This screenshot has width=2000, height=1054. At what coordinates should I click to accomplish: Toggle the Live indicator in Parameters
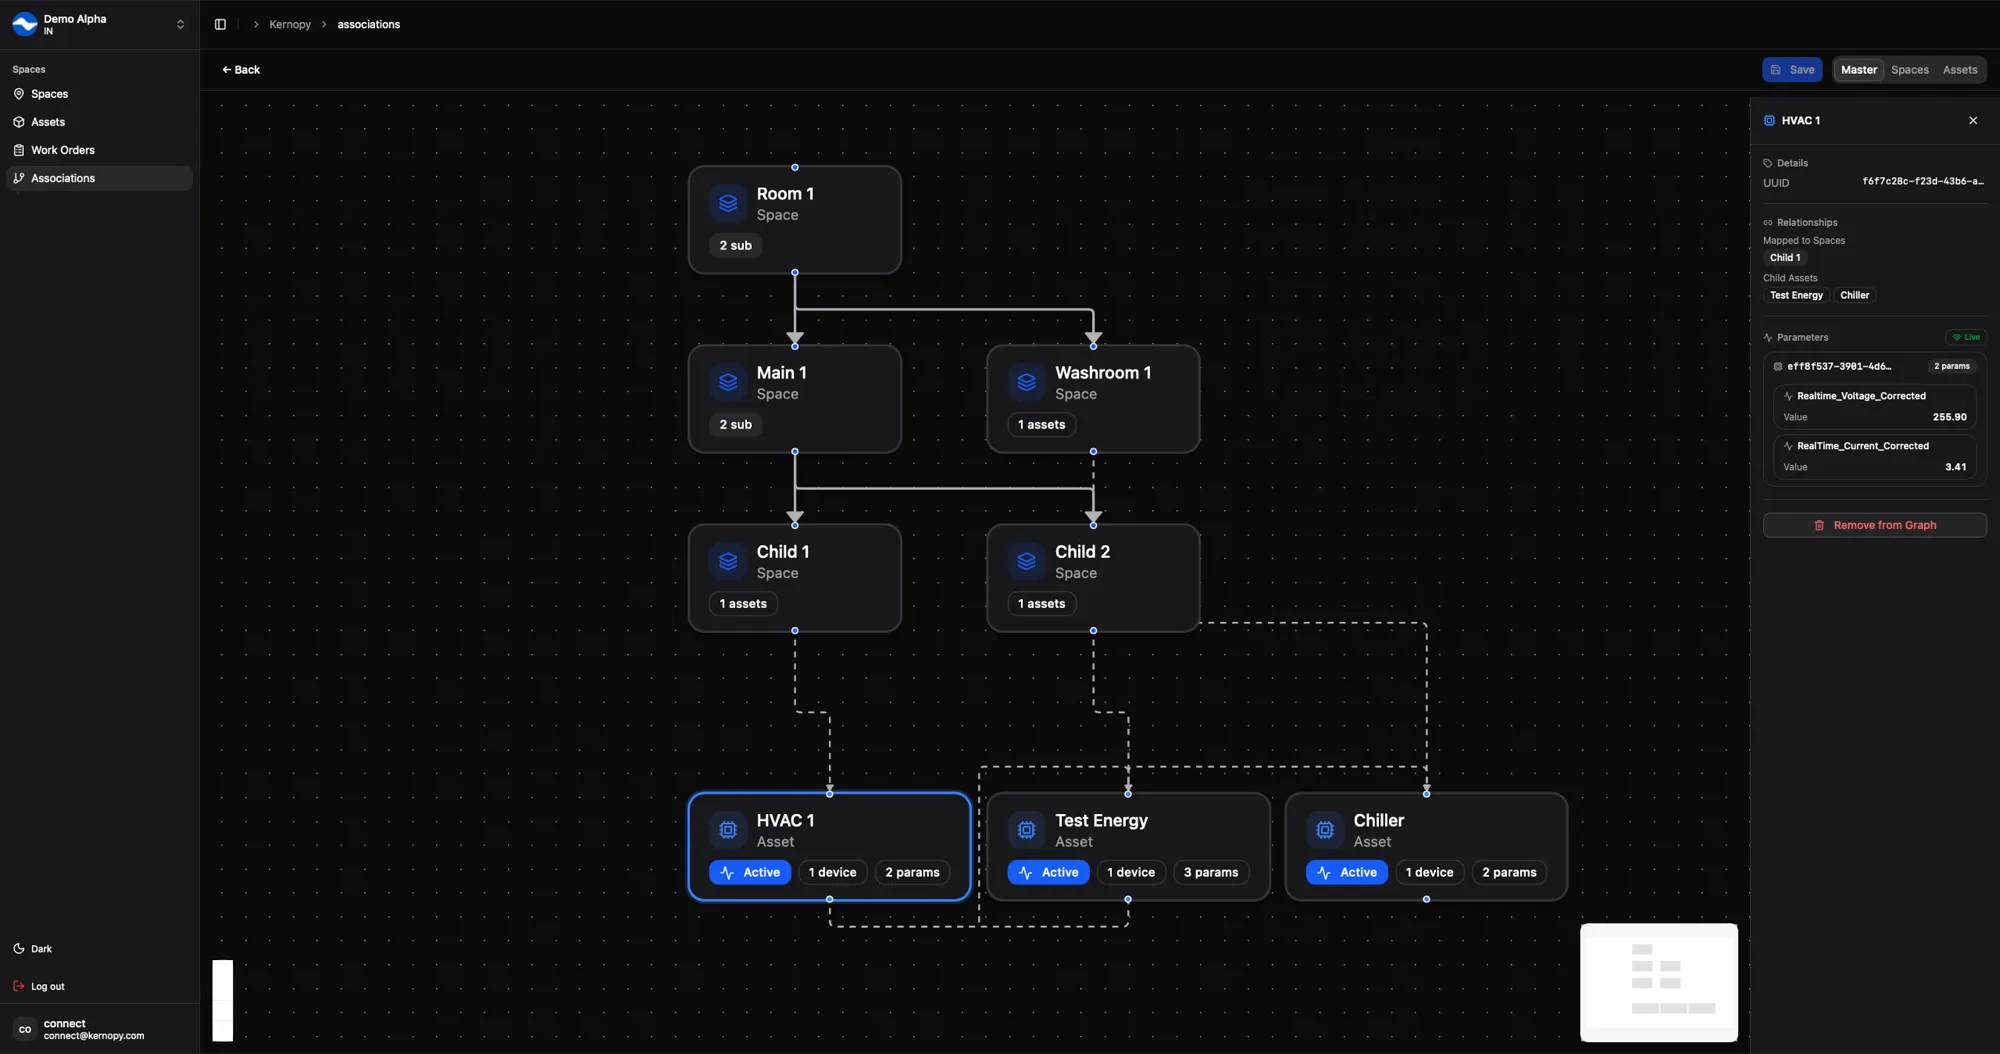point(1966,337)
